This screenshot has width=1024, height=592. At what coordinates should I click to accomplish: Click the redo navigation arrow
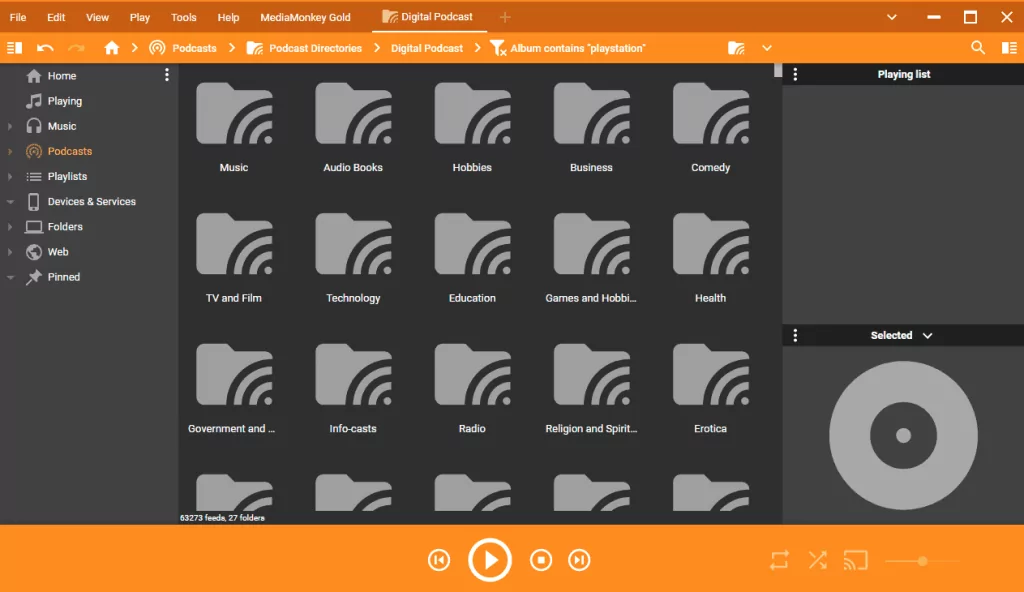[x=76, y=48]
